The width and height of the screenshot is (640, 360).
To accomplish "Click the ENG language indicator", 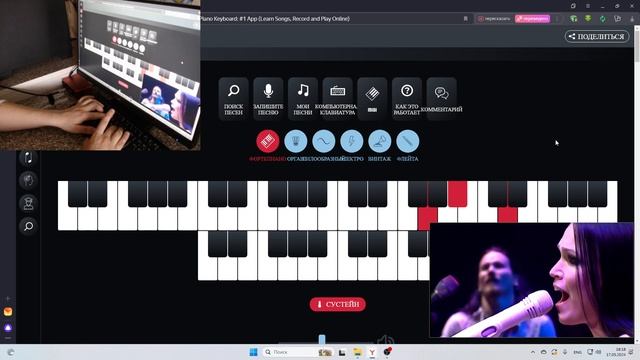I will pyautogui.click(x=578, y=352).
